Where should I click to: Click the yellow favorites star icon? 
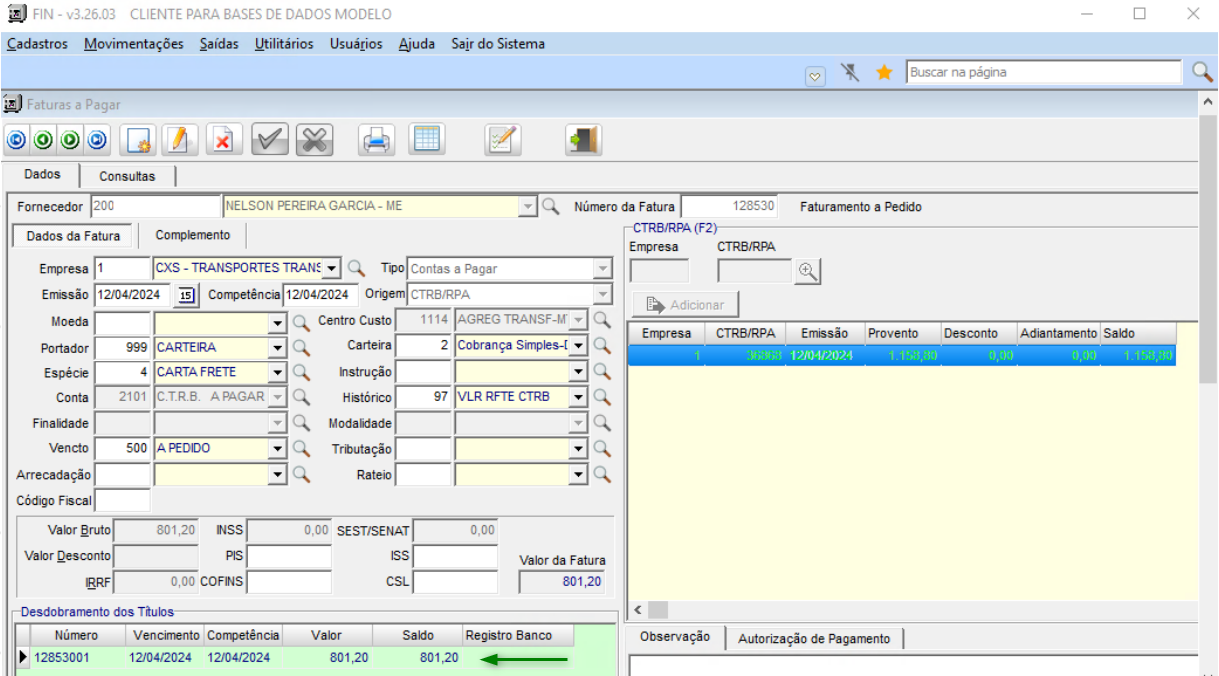click(884, 73)
